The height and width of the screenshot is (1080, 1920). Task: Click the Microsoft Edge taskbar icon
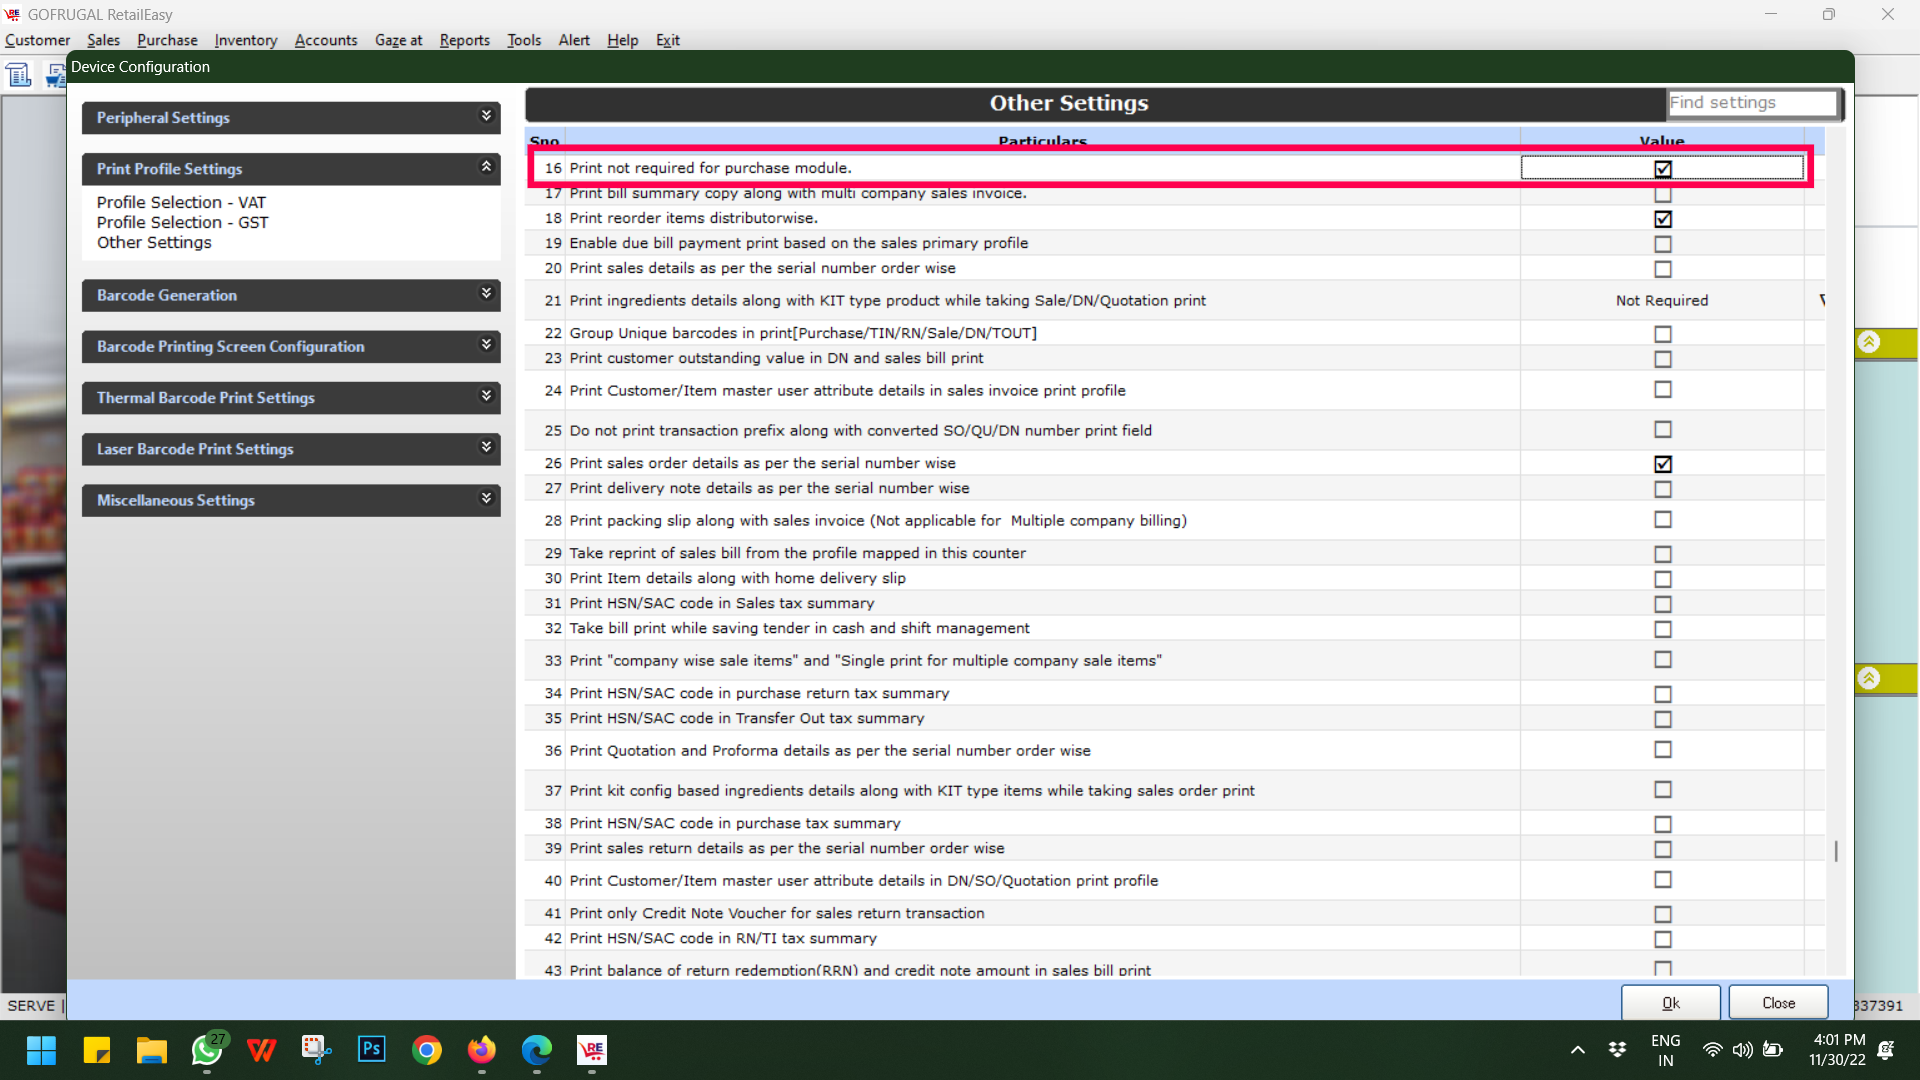click(537, 1050)
